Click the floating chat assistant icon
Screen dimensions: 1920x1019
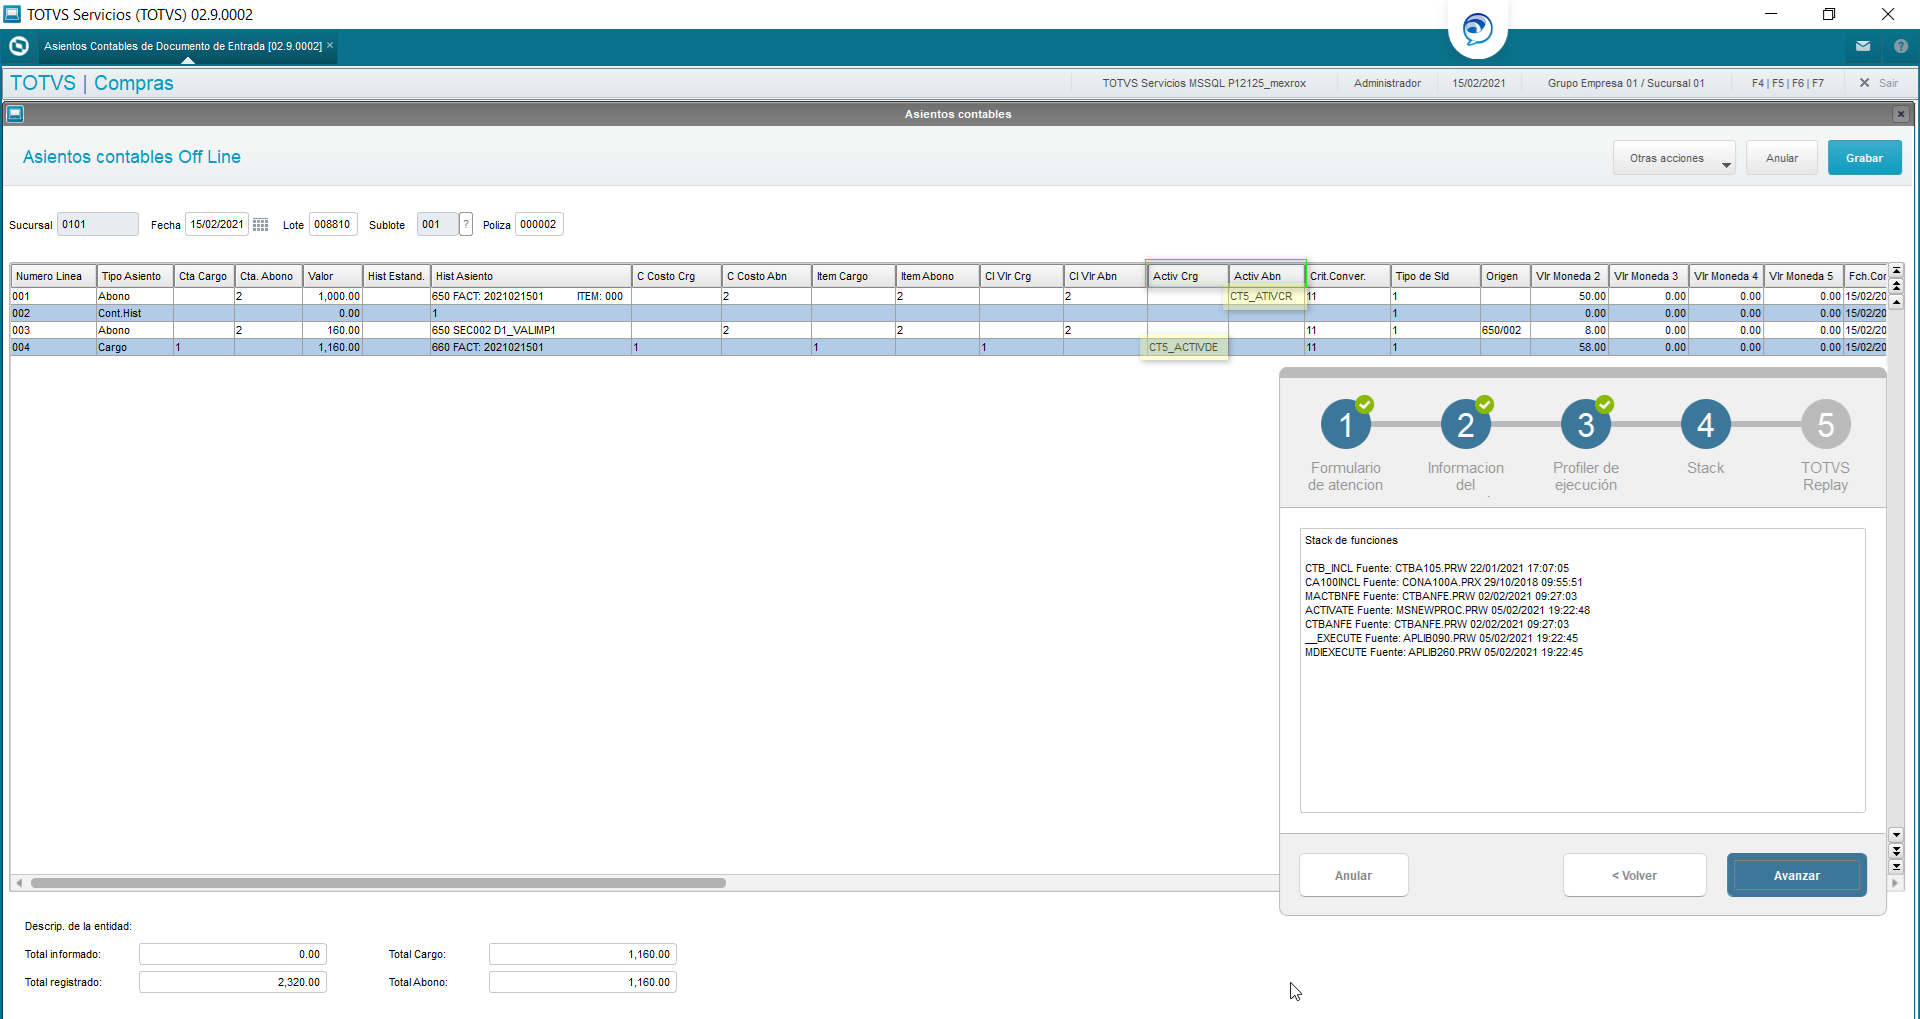1478,28
